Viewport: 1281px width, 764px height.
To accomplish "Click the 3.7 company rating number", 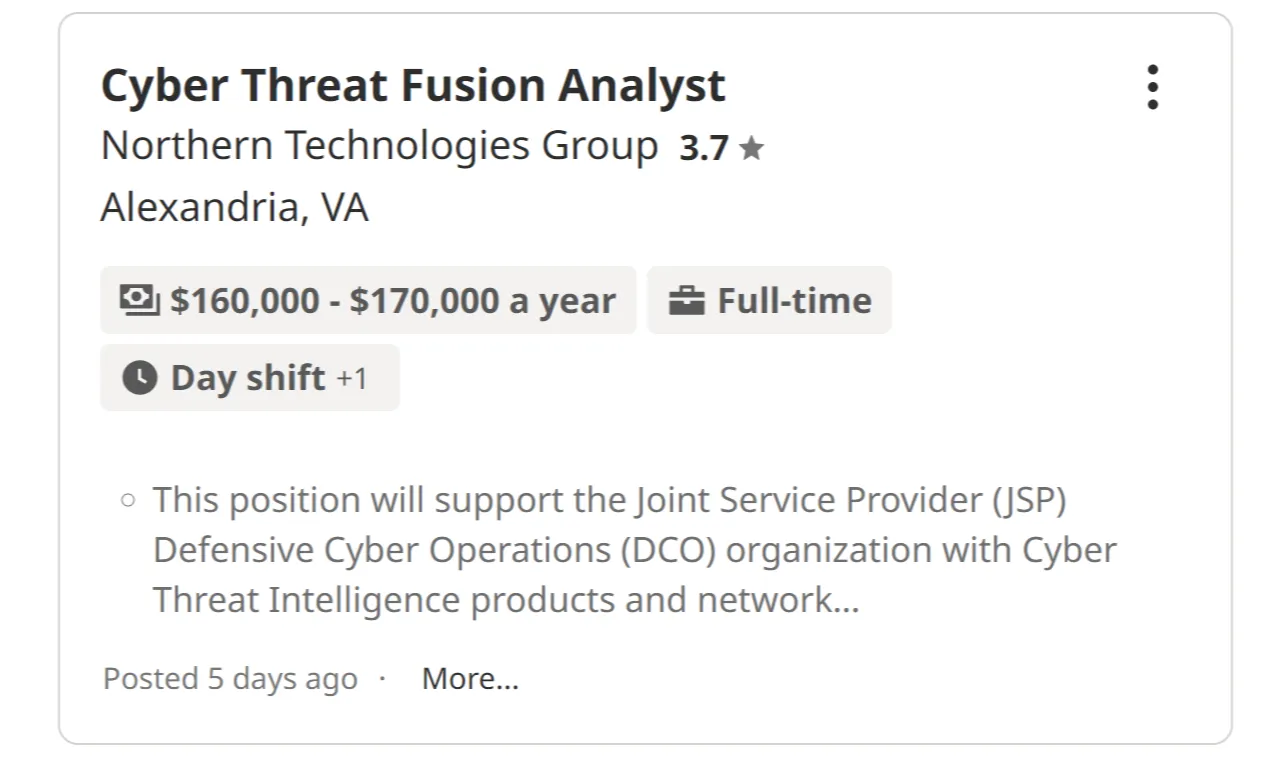I will pos(704,149).
